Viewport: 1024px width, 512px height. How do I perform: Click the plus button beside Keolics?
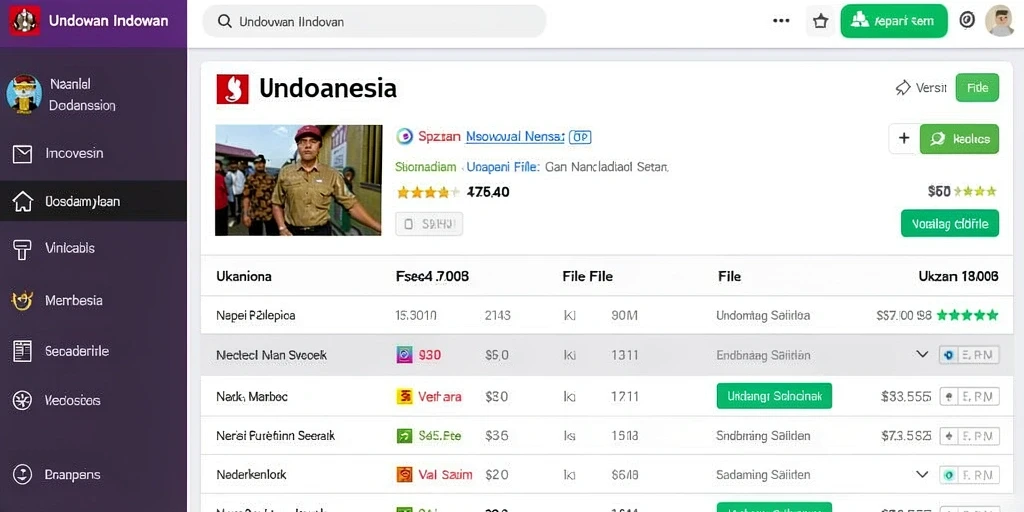point(904,138)
